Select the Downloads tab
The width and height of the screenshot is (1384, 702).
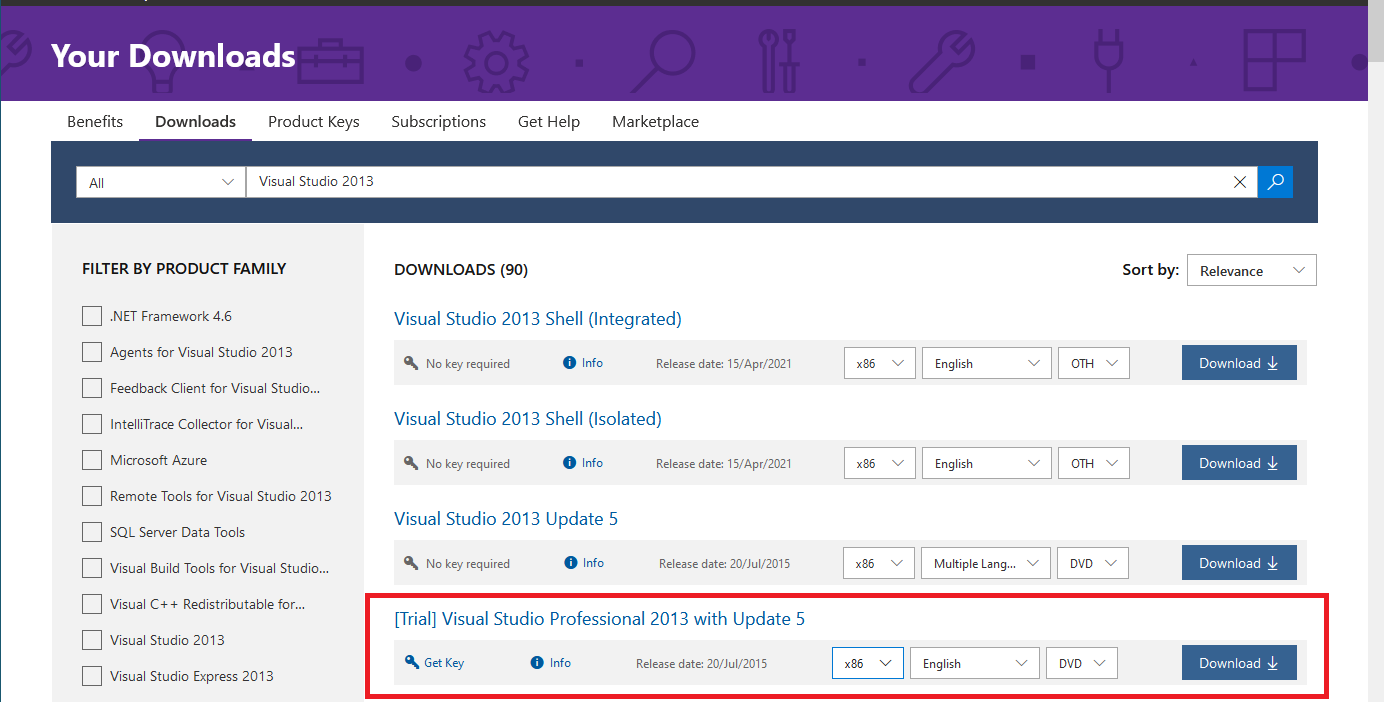coord(195,121)
